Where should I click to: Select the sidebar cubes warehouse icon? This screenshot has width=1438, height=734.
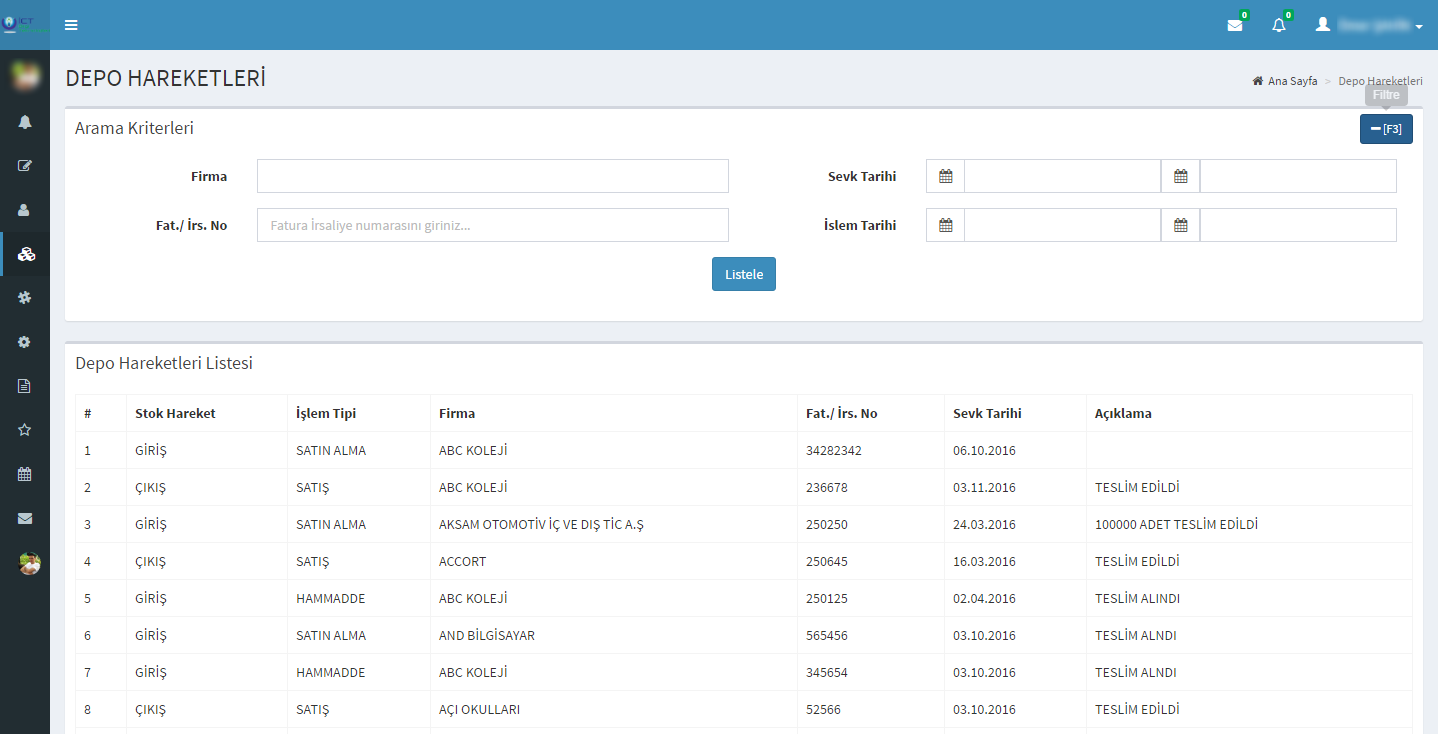(26, 254)
